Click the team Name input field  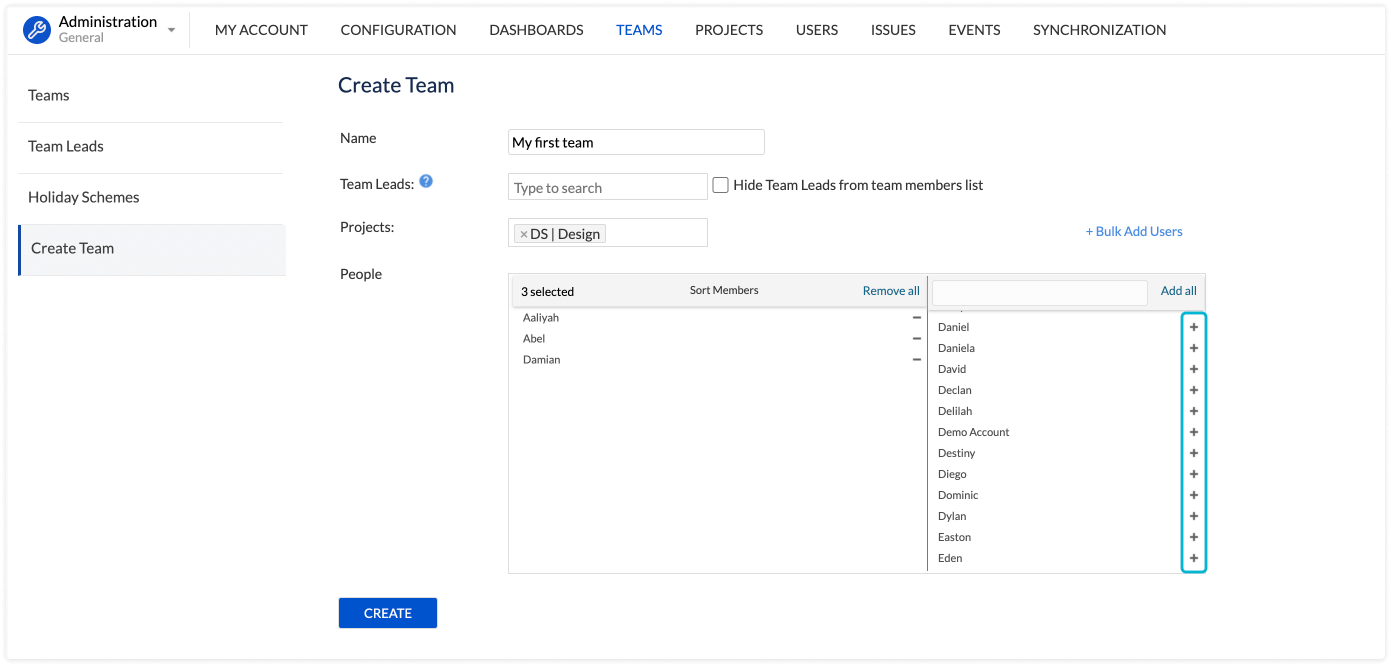point(636,142)
